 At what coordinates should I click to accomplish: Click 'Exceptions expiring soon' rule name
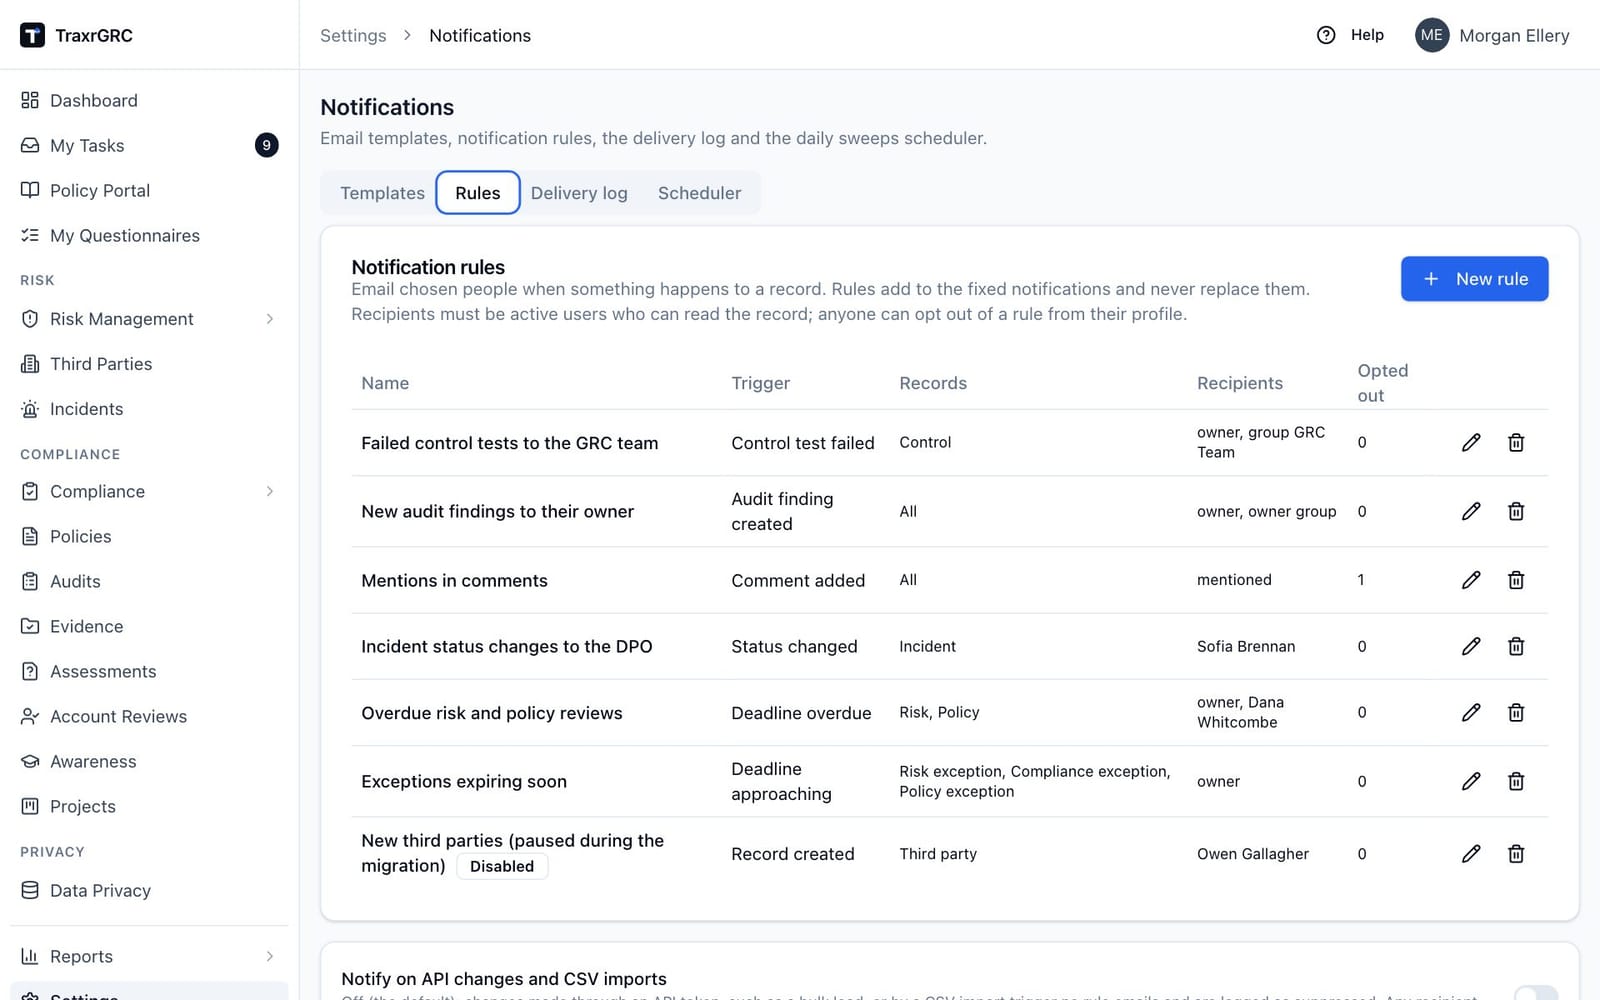click(x=464, y=781)
